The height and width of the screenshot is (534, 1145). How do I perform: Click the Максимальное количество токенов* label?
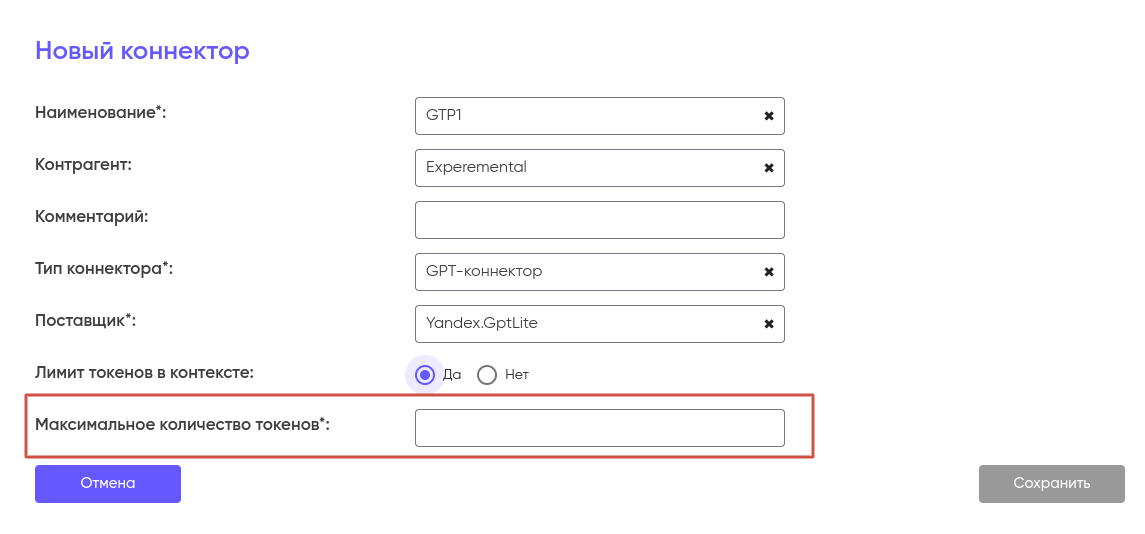(182, 424)
